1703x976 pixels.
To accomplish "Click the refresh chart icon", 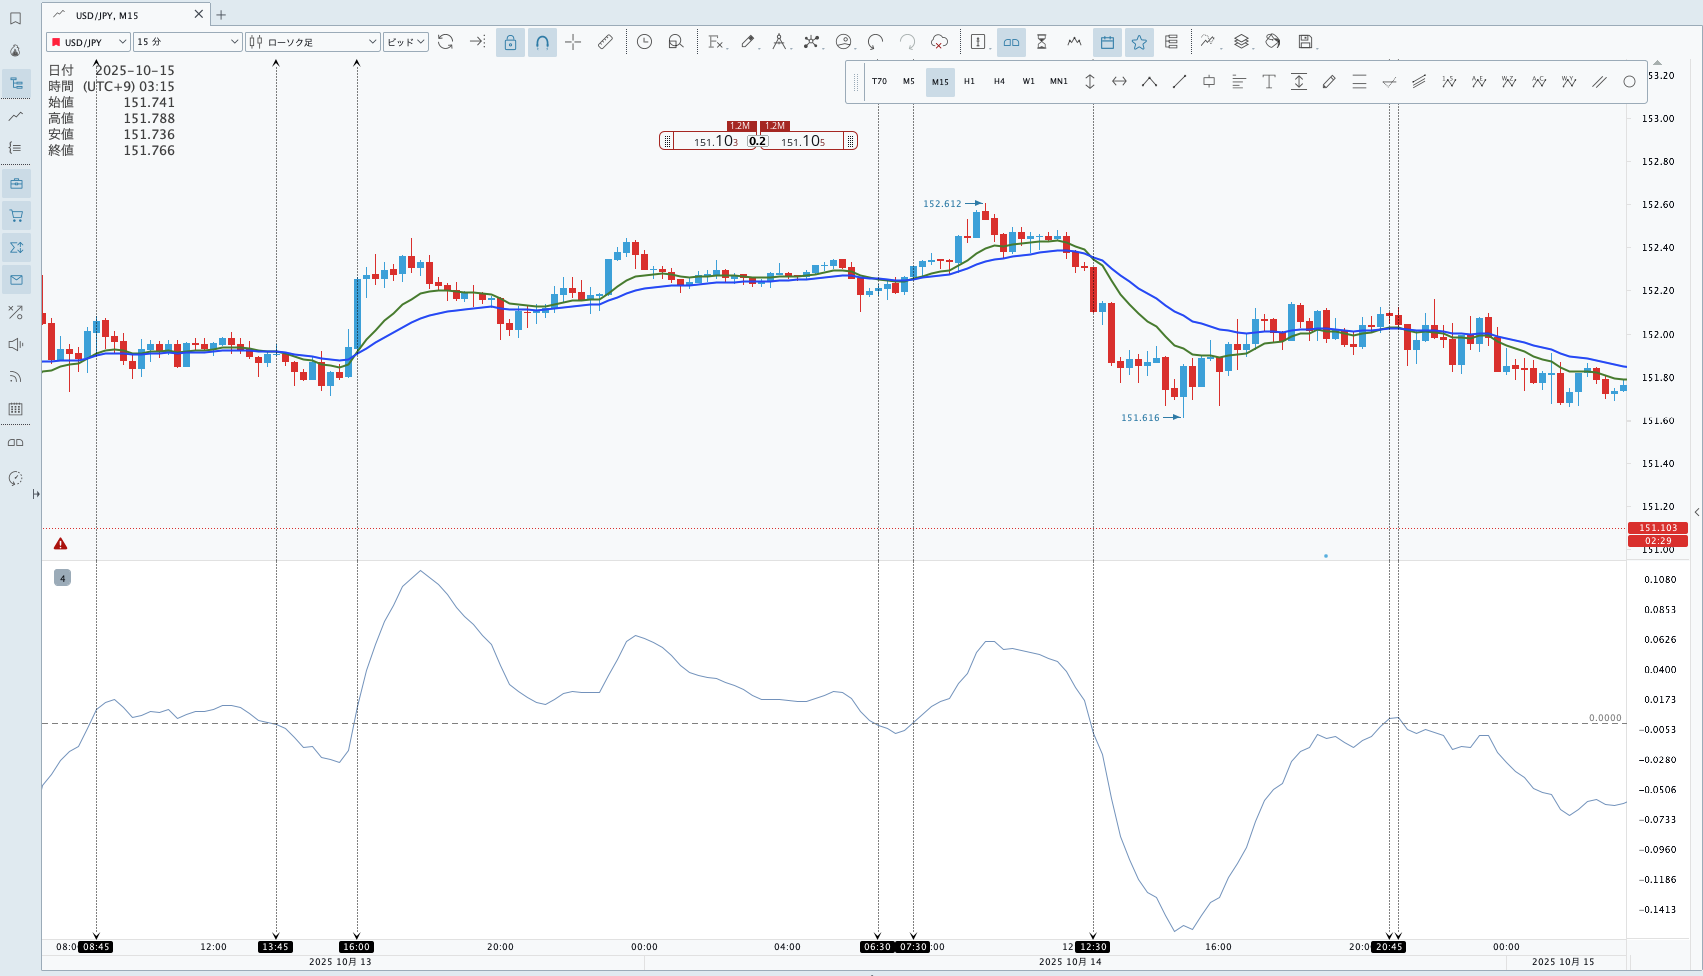I will [x=446, y=42].
